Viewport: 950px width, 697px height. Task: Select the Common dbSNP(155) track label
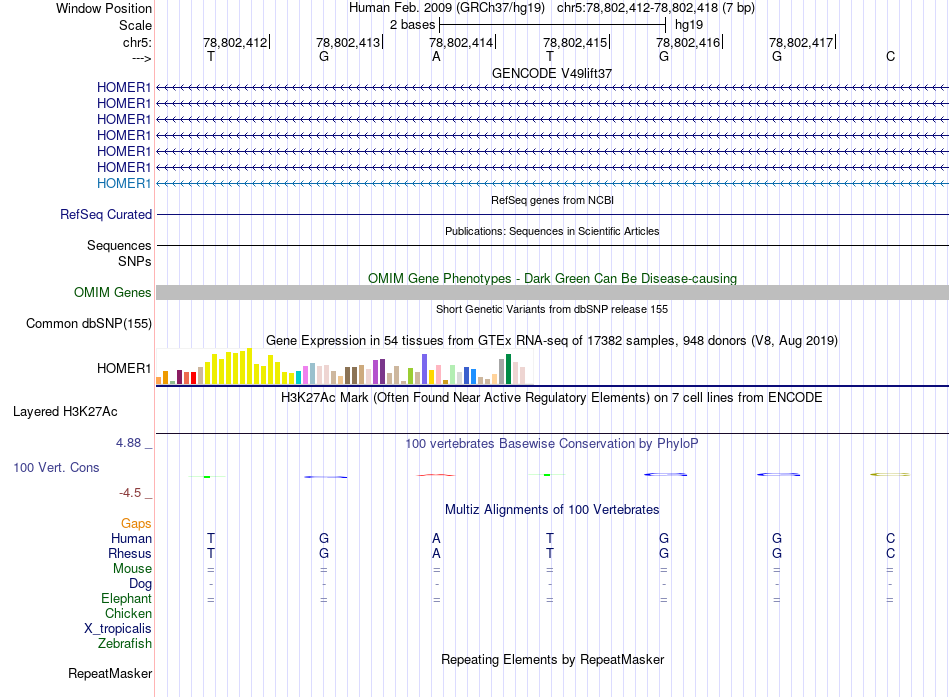pyautogui.click(x=89, y=323)
